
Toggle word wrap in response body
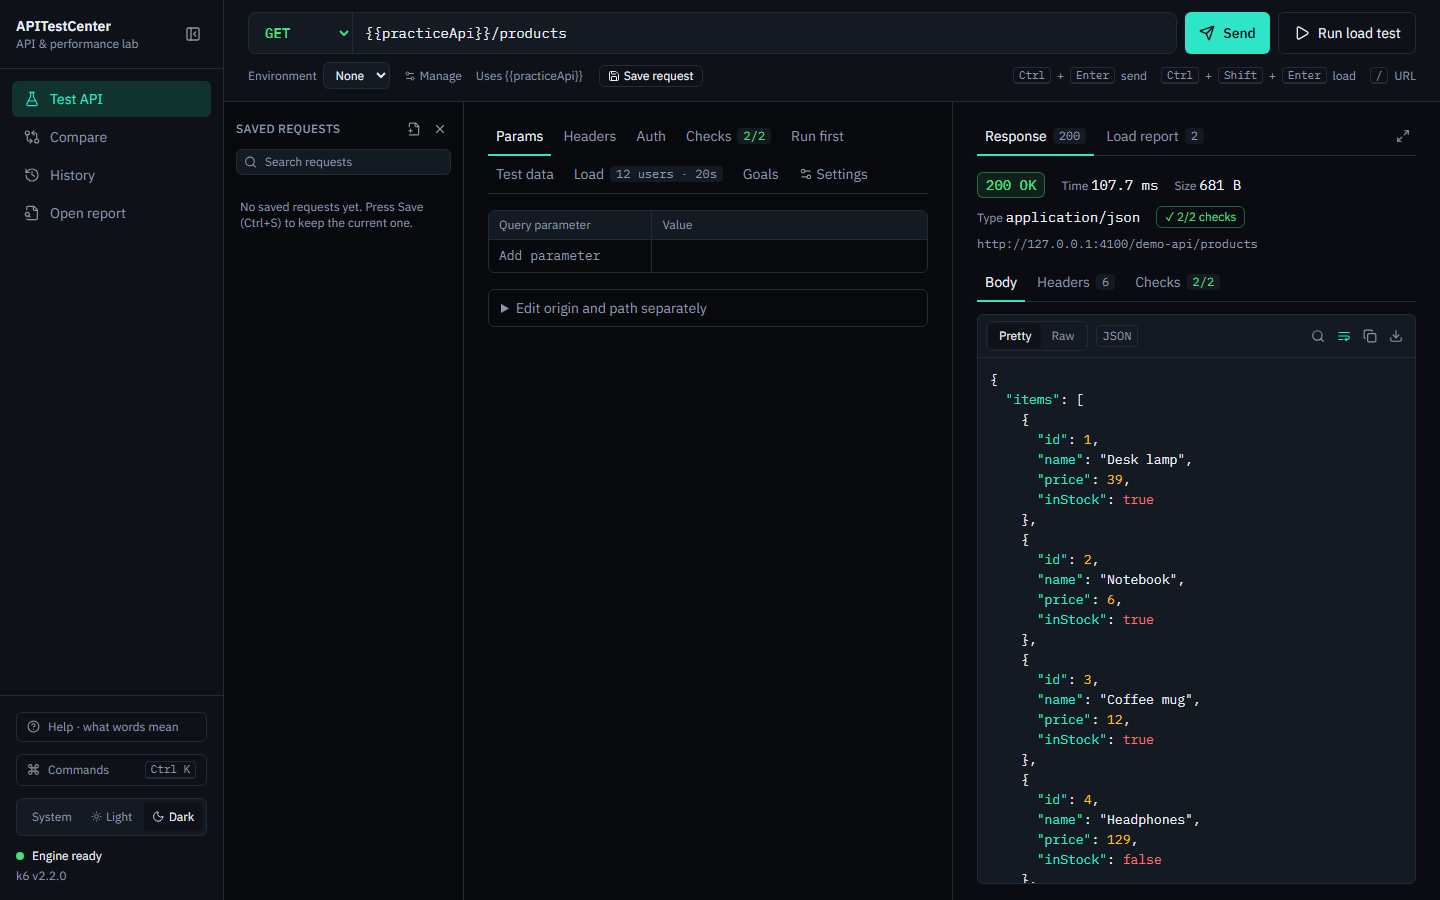[x=1344, y=336]
